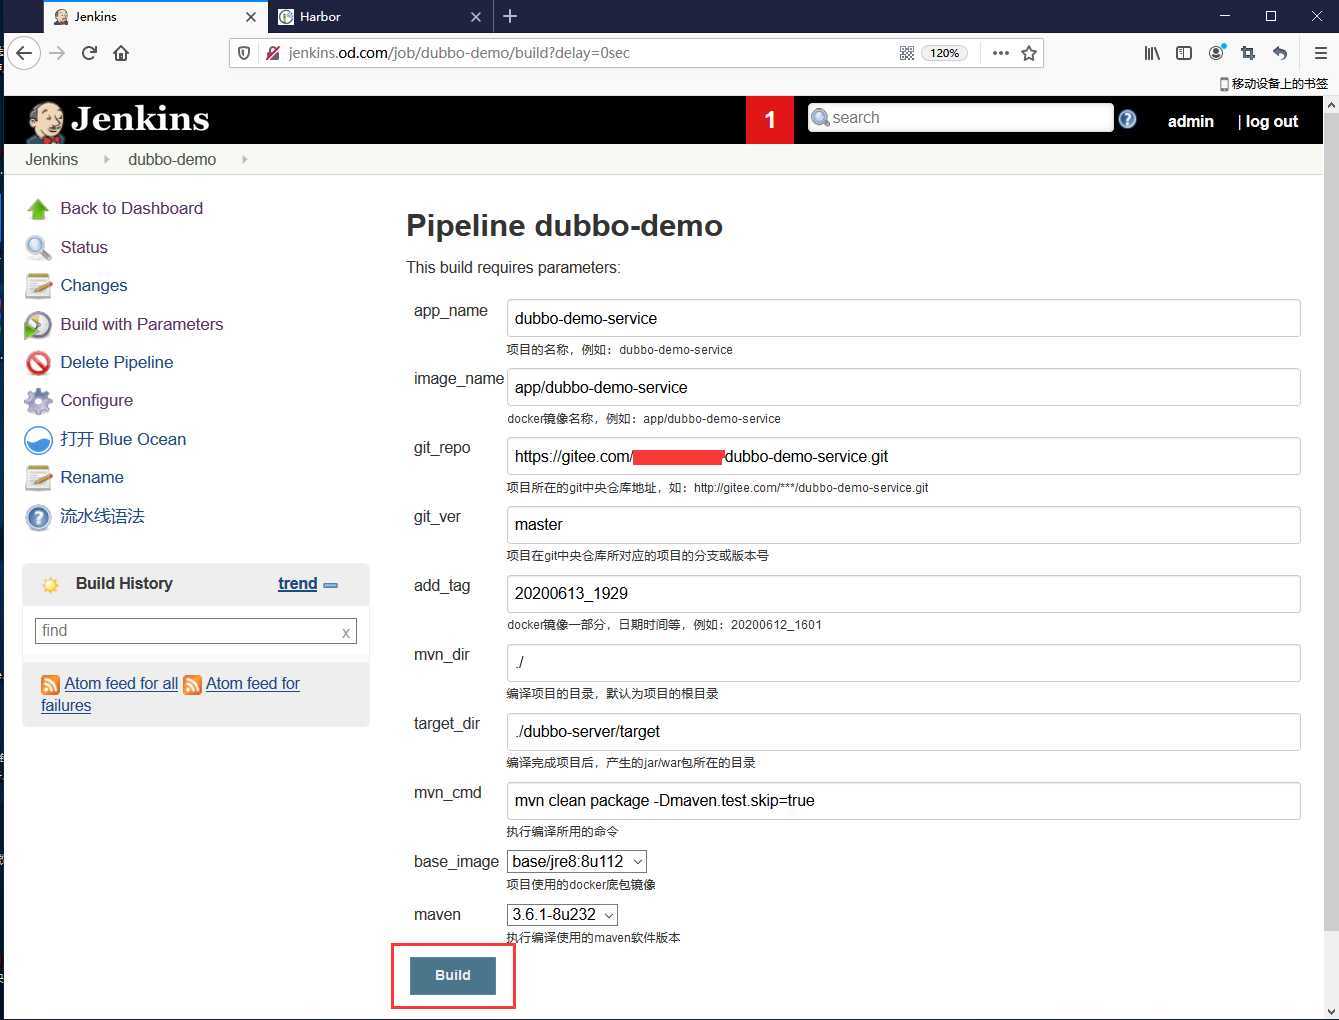This screenshot has width=1339, height=1020.
Task: Click the pipeline syntax help icon in sidebar
Action: [x=38, y=517]
